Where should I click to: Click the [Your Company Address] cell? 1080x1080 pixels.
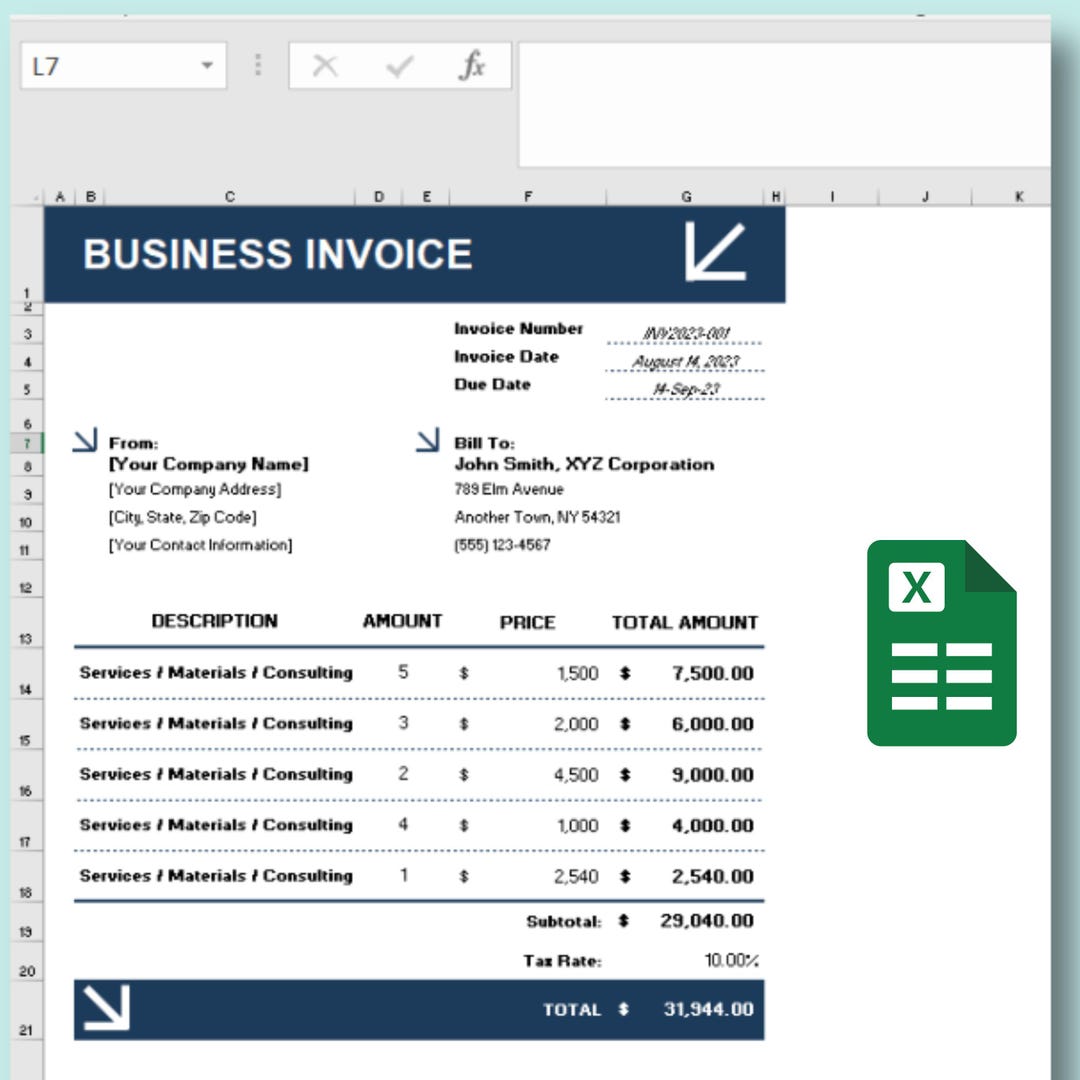click(195, 489)
